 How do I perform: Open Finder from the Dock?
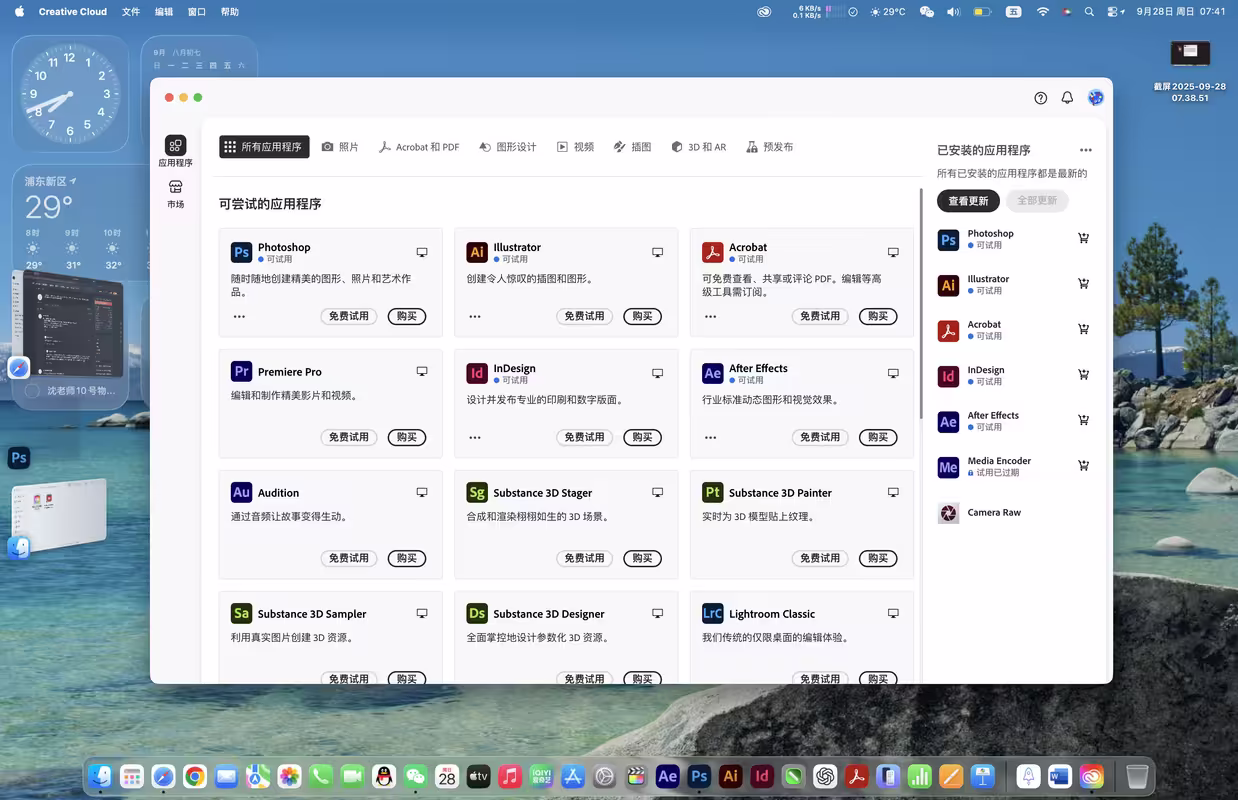[100, 776]
